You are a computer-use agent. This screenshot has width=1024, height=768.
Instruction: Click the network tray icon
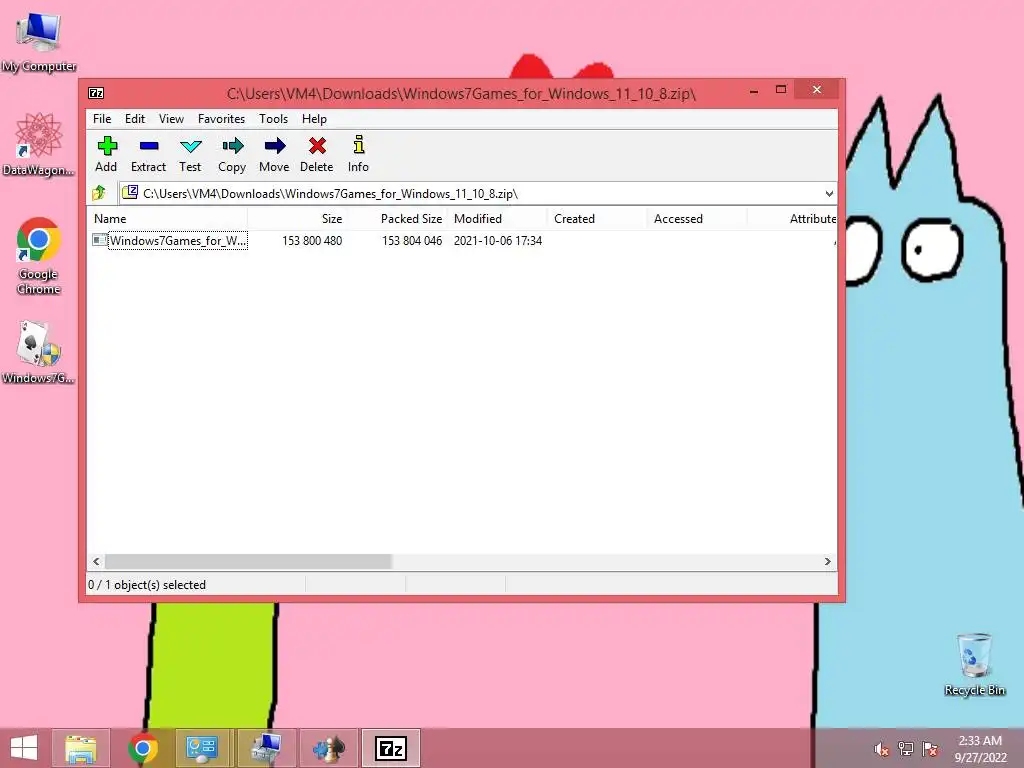point(906,749)
